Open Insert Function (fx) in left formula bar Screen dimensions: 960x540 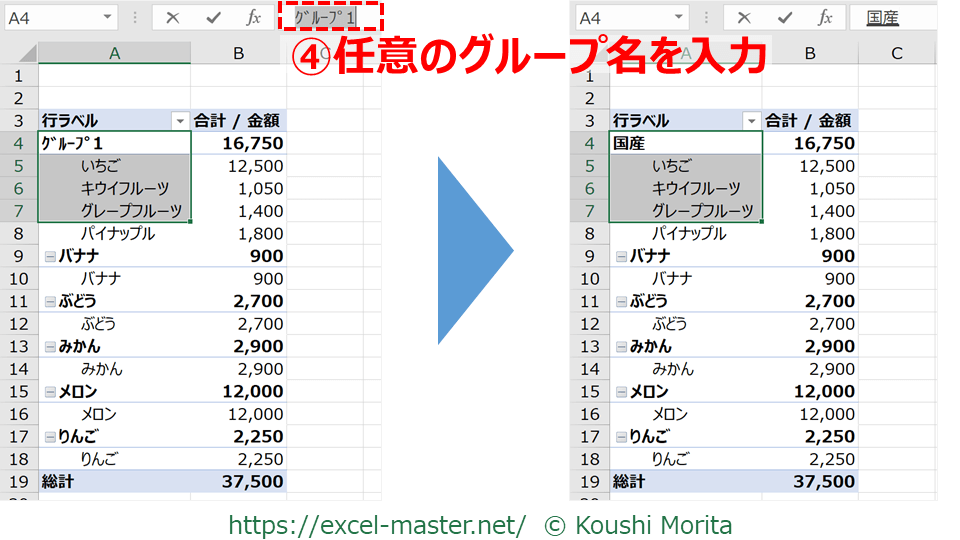pyautogui.click(x=254, y=18)
